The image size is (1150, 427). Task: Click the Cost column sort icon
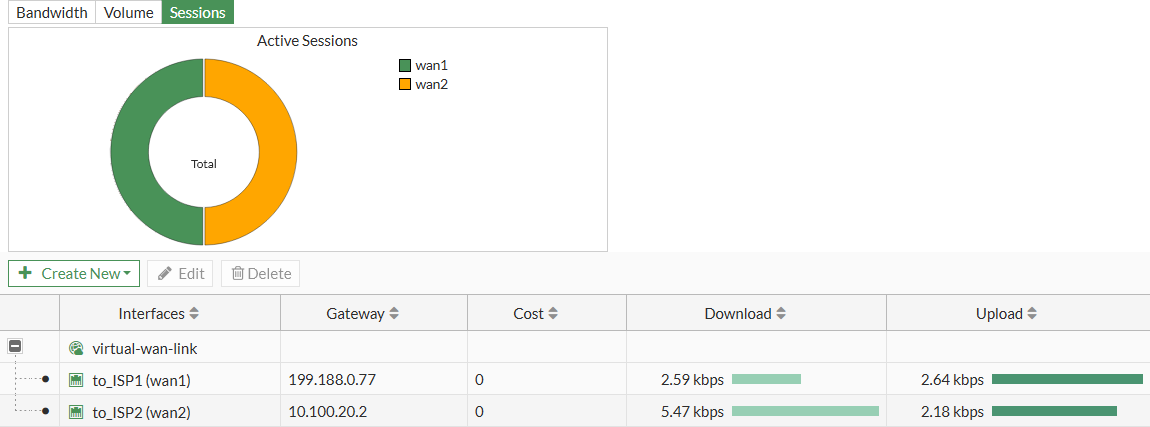point(553,314)
